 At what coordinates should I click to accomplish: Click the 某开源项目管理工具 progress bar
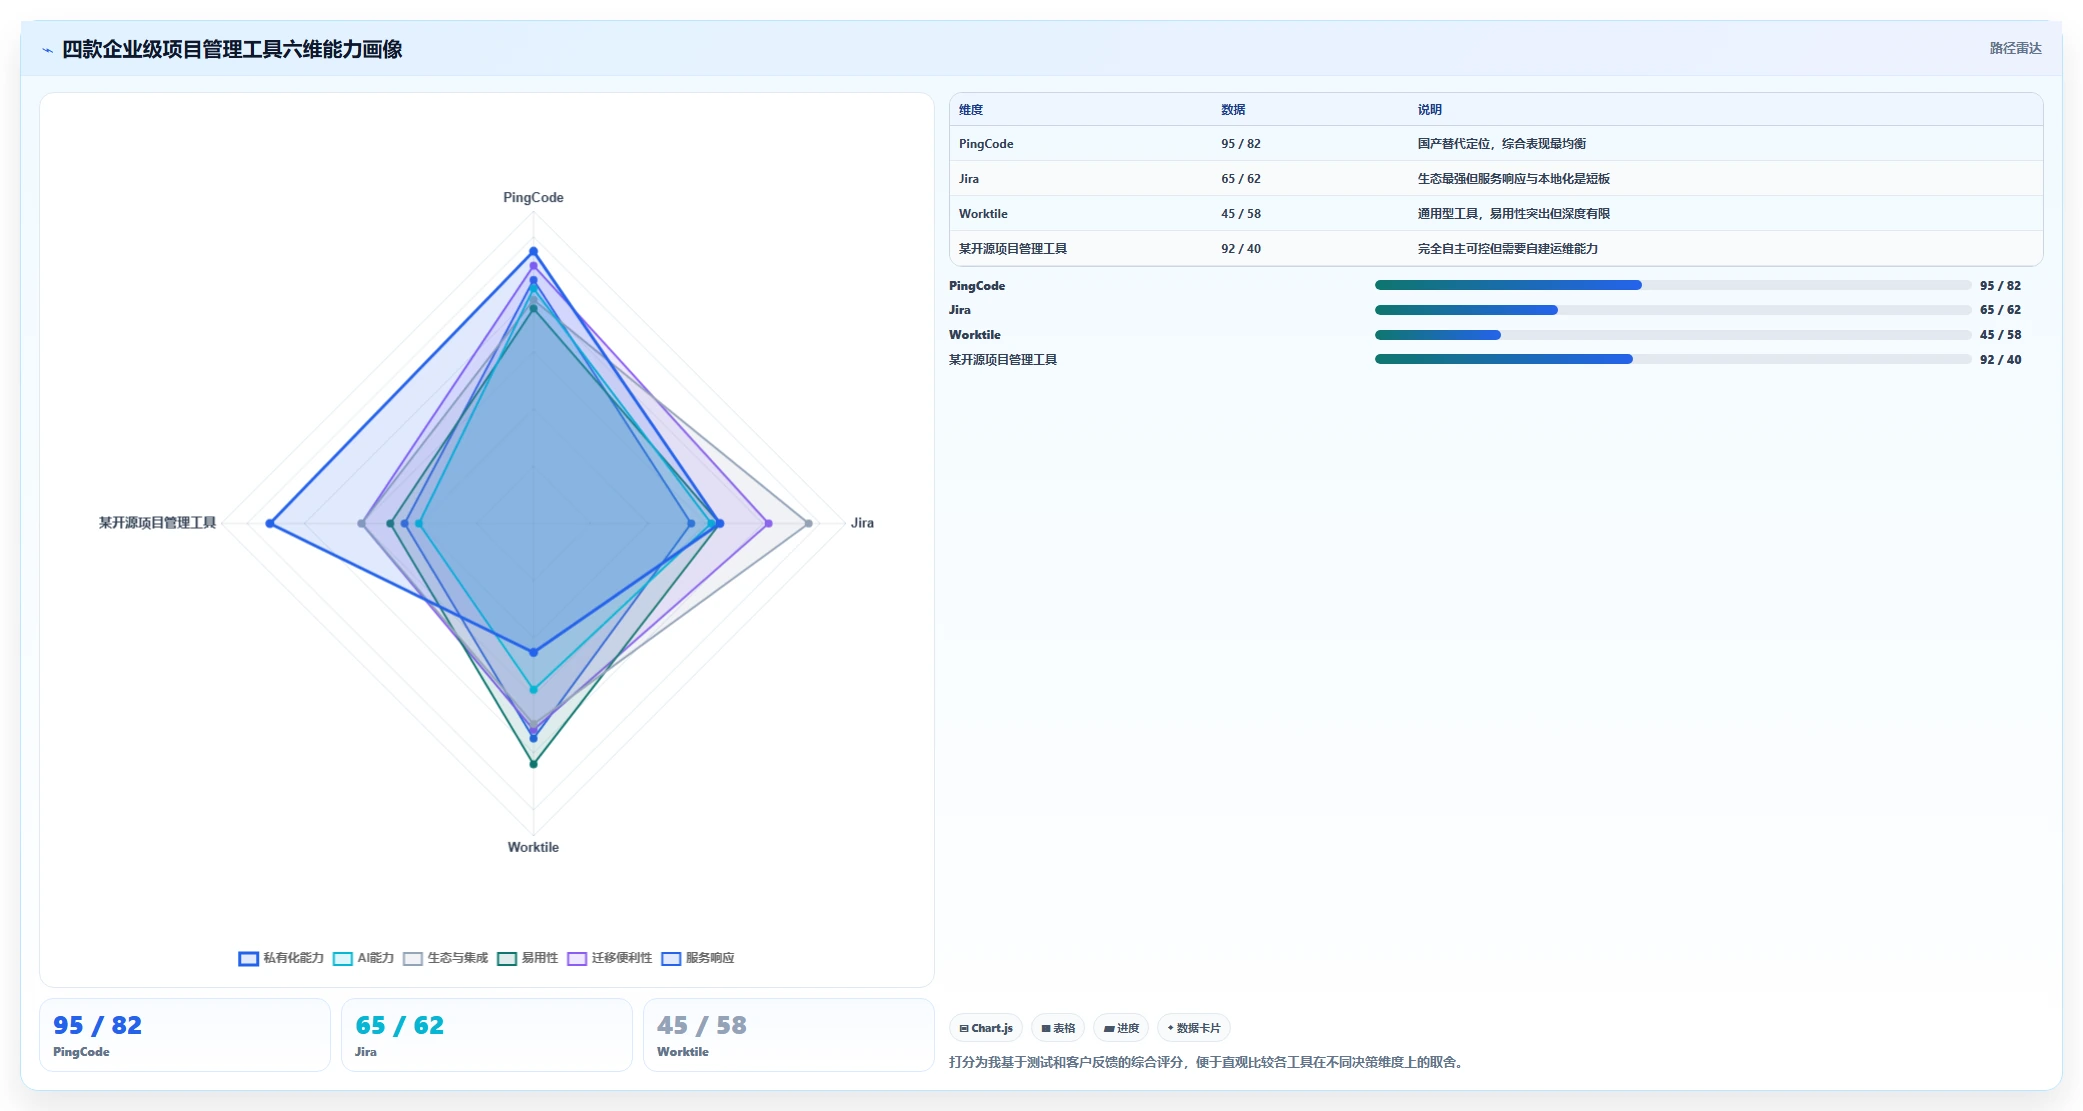[1672, 359]
